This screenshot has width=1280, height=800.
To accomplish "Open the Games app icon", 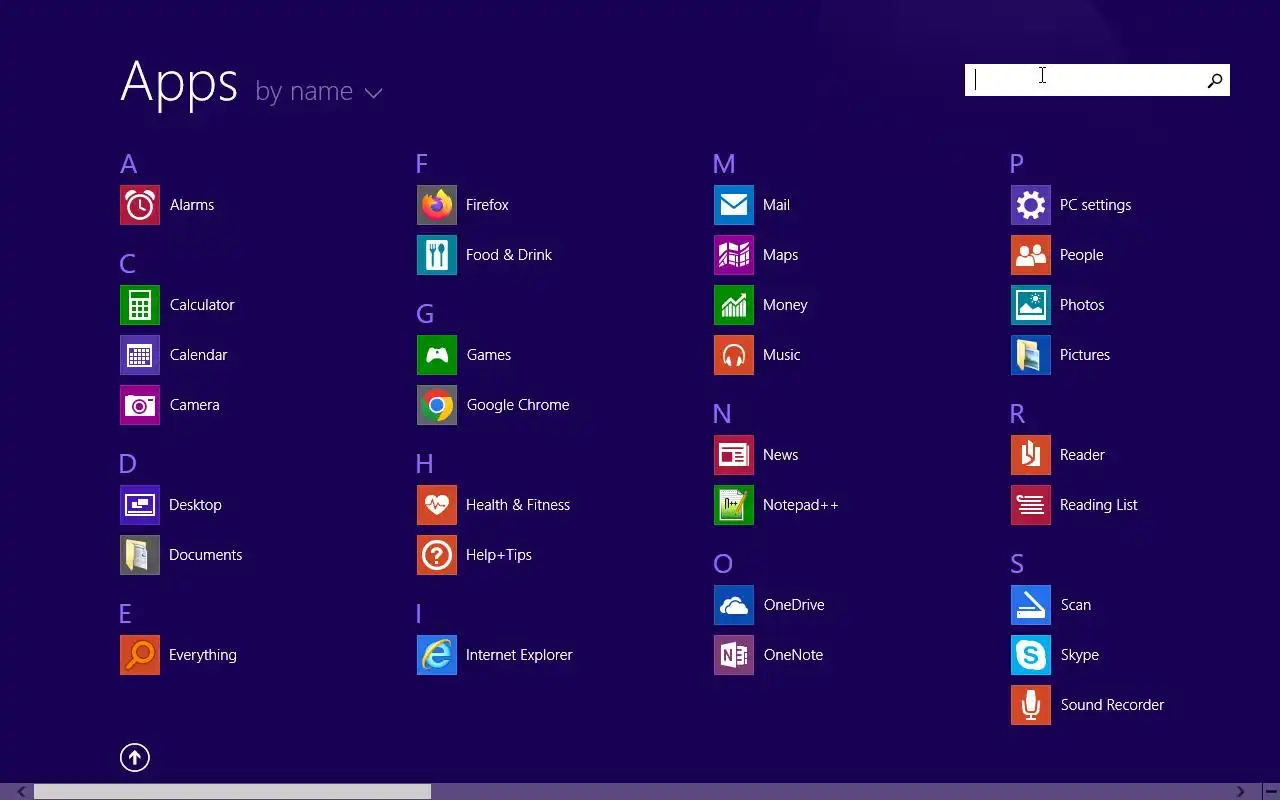I will [437, 355].
